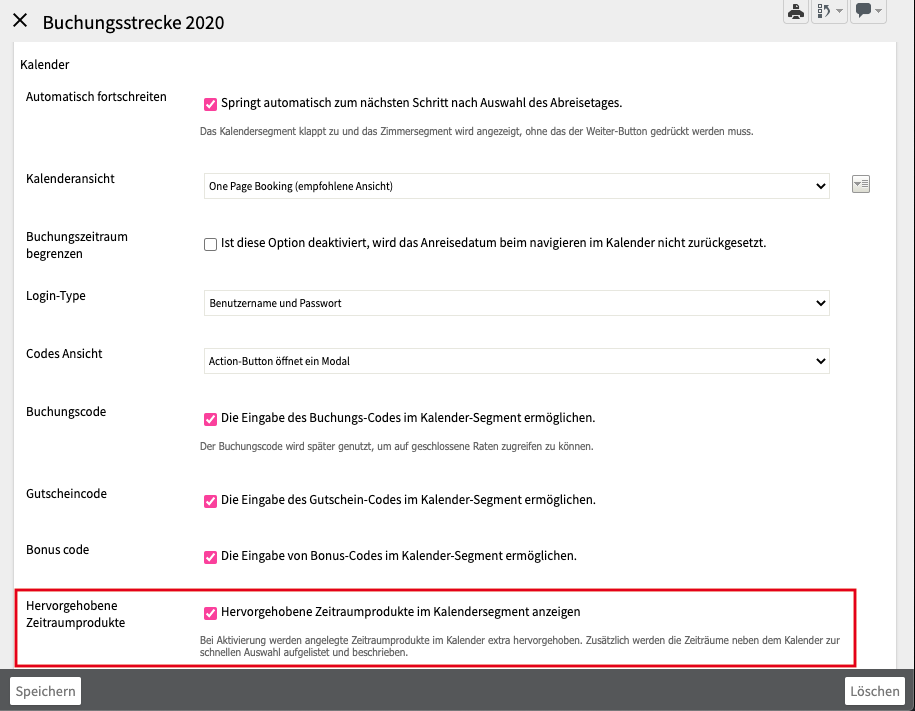Open the version history dropdown icon
This screenshot has height=711, width=915.
click(829, 11)
